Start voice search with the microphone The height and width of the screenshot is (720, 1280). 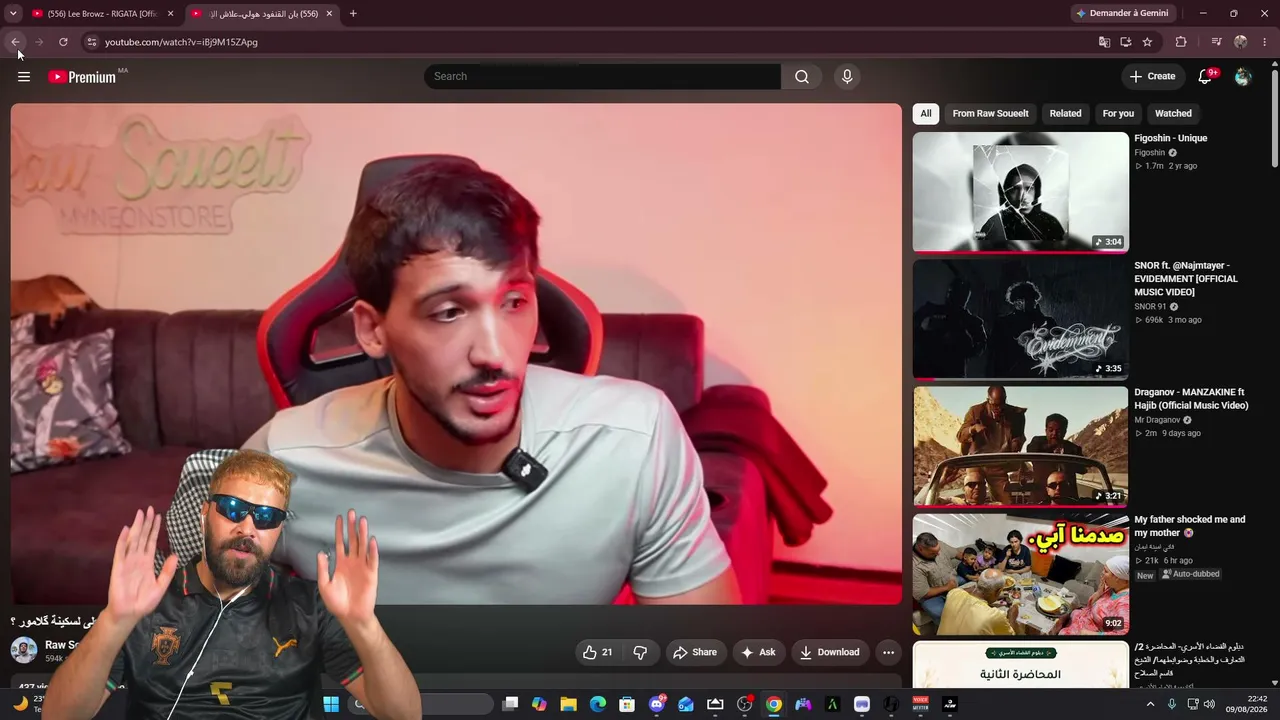point(847,77)
